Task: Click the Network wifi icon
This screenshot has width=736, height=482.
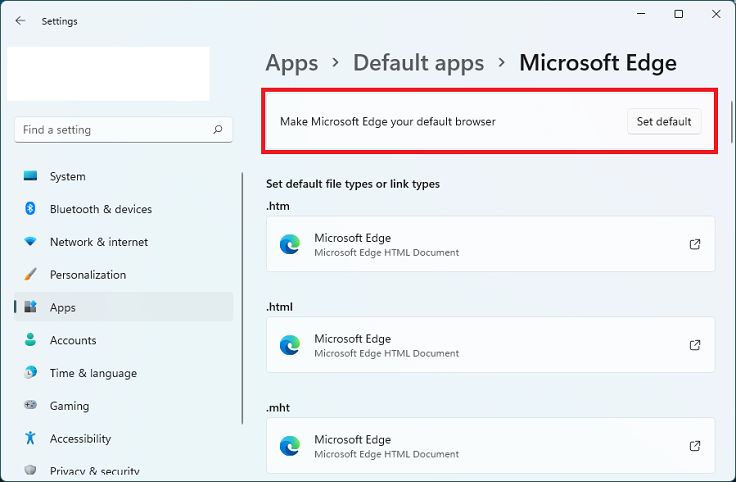Action: (31, 242)
